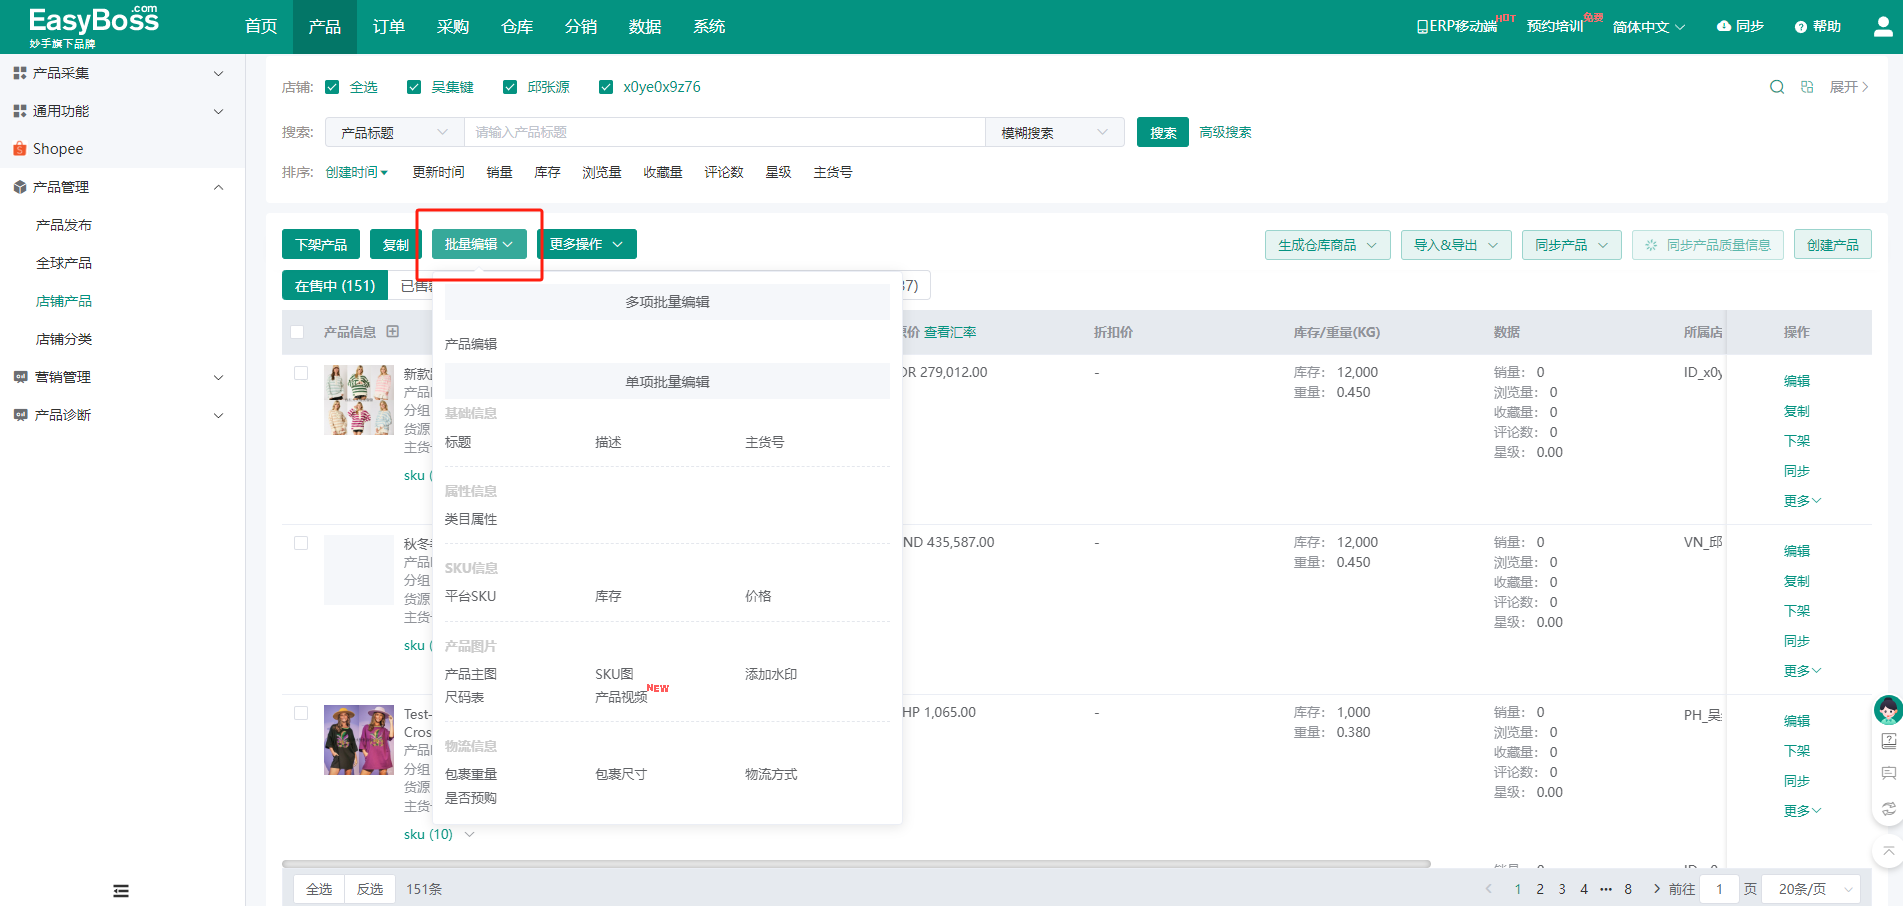Open the 同步产品 dropdown
The height and width of the screenshot is (906, 1903).
tap(1572, 245)
